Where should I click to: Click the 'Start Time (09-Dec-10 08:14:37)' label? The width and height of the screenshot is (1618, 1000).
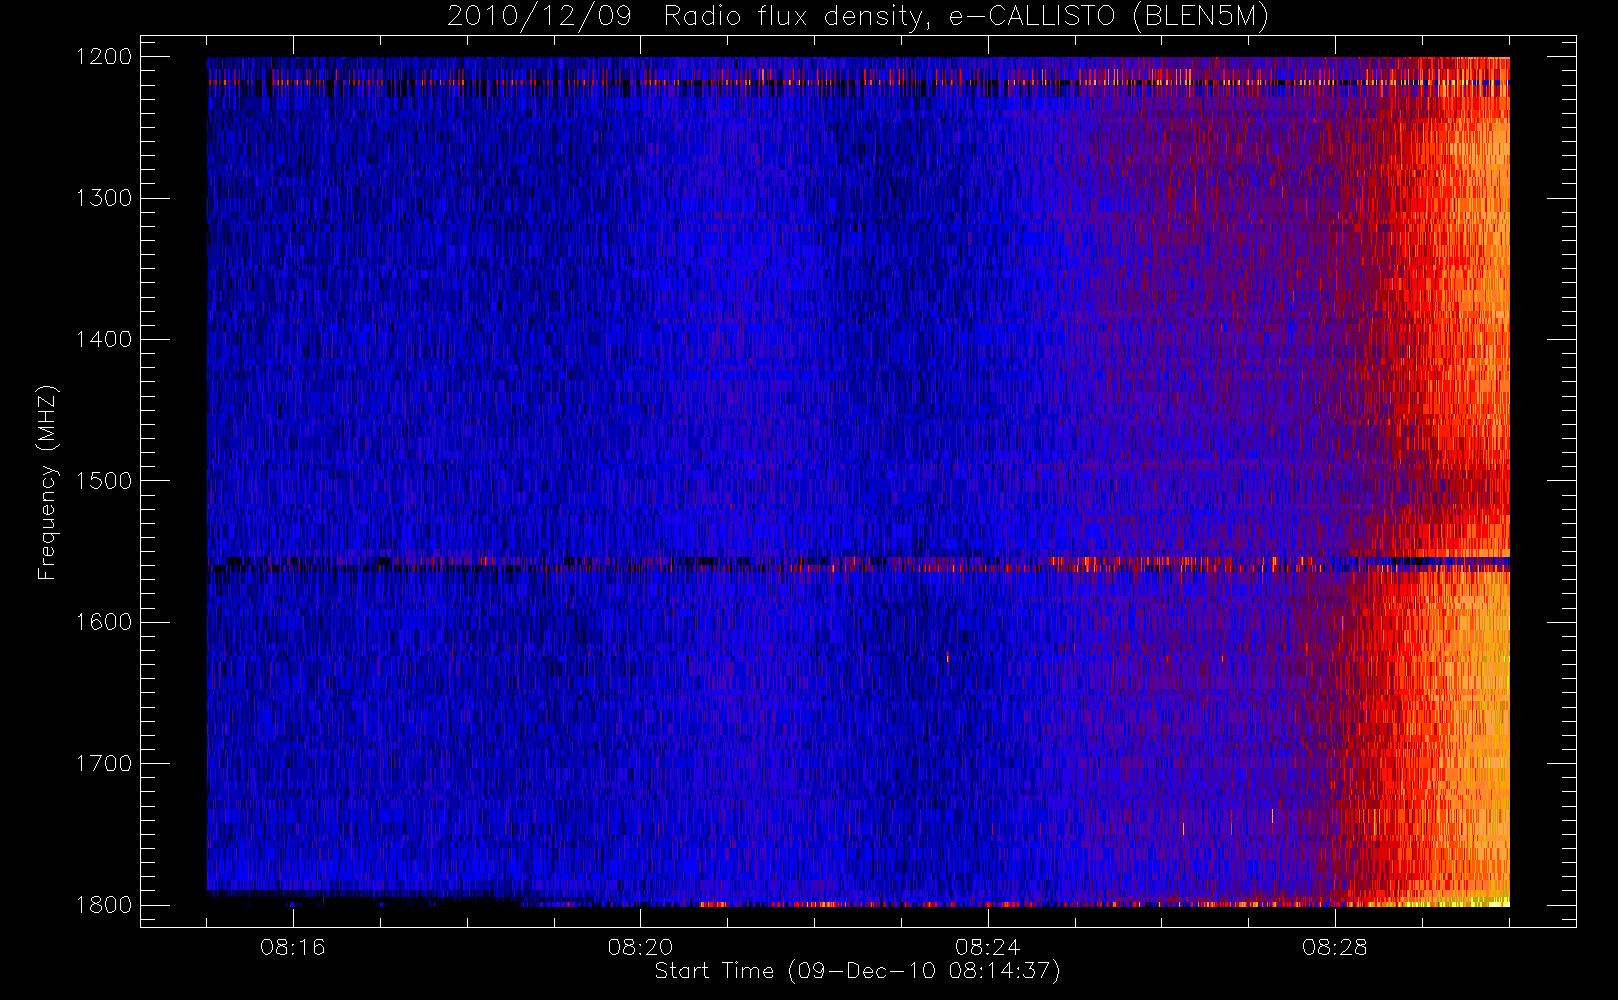857,971
